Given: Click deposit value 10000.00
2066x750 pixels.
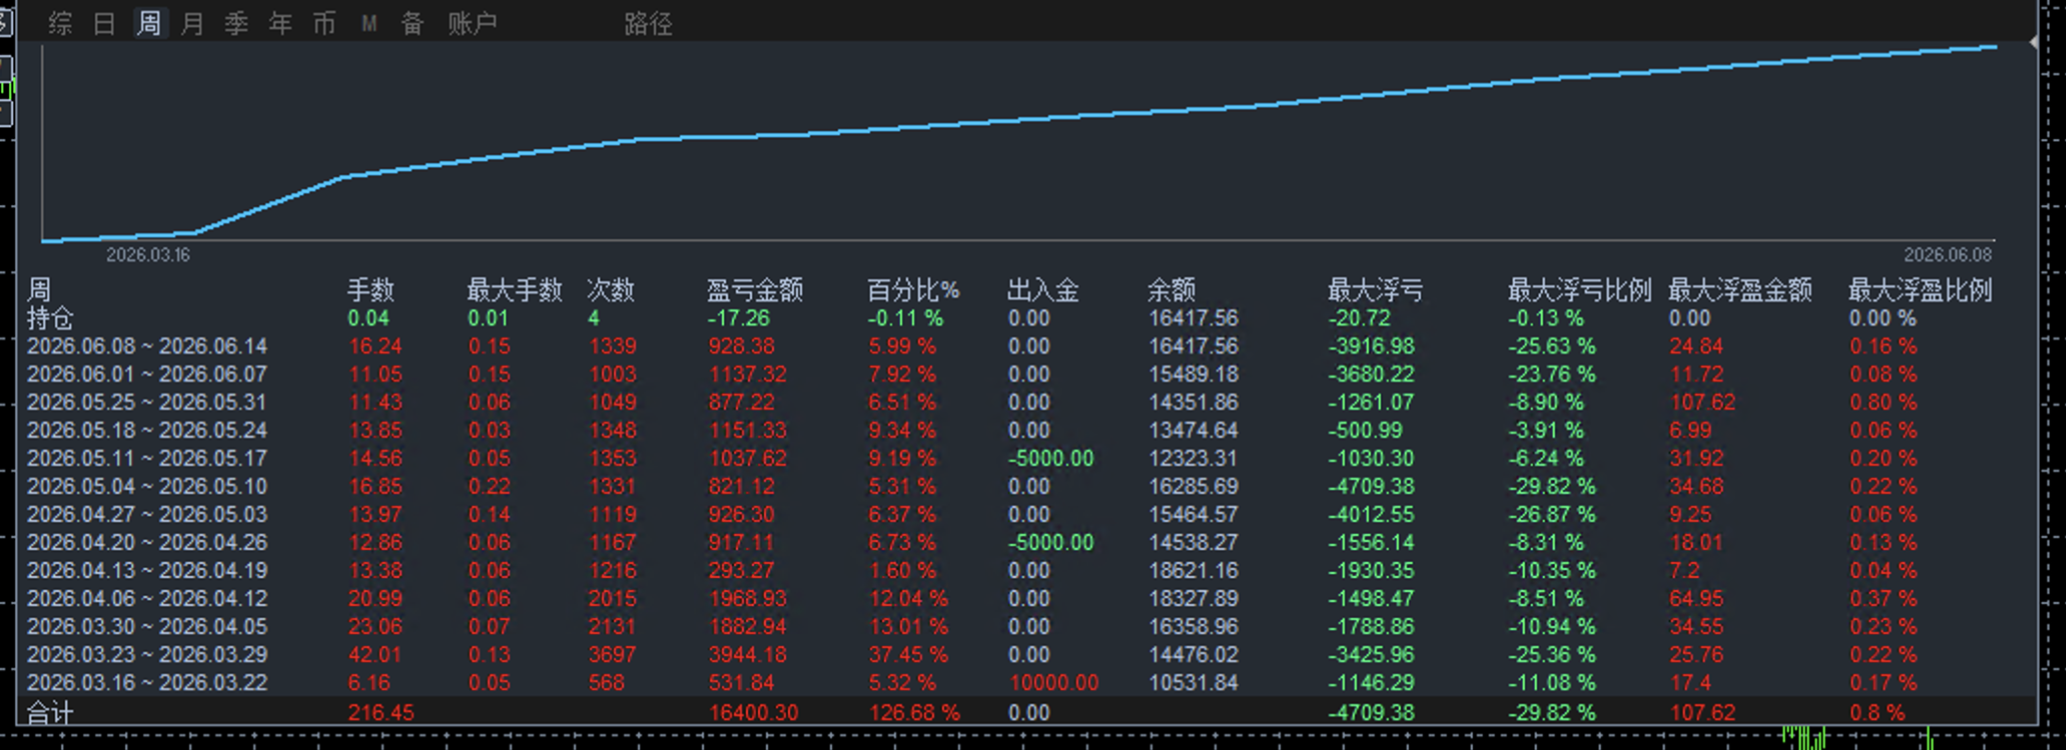Looking at the screenshot, I should pyautogui.click(x=1054, y=682).
